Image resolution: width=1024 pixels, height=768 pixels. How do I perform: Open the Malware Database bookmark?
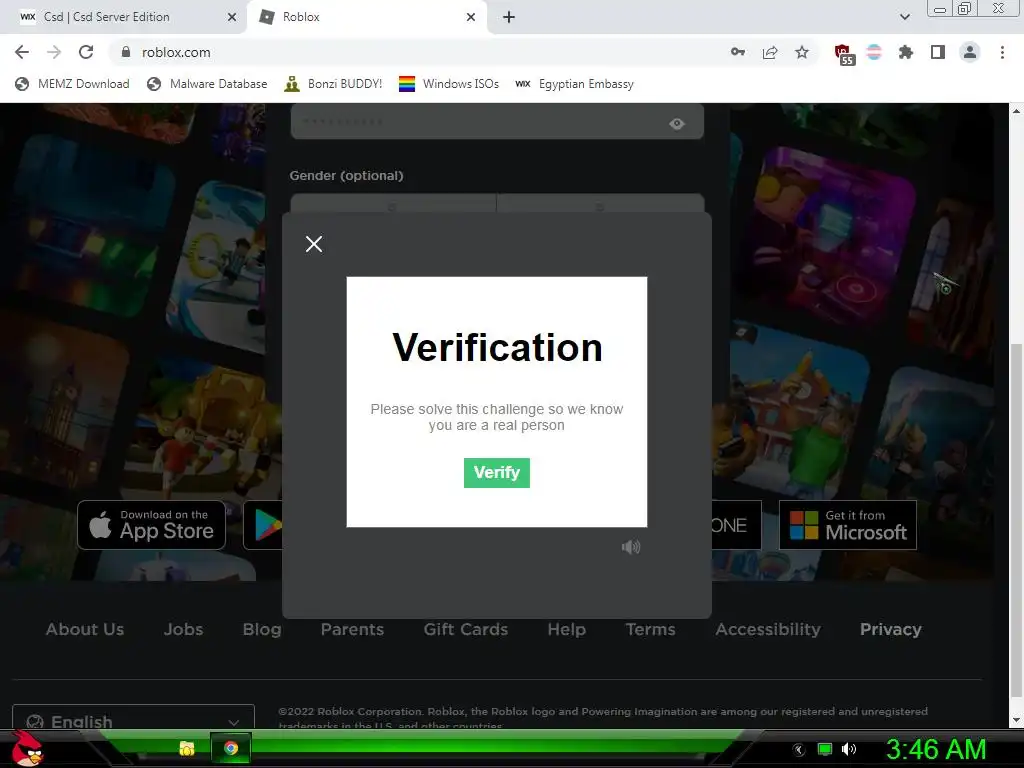pyautogui.click(x=208, y=84)
